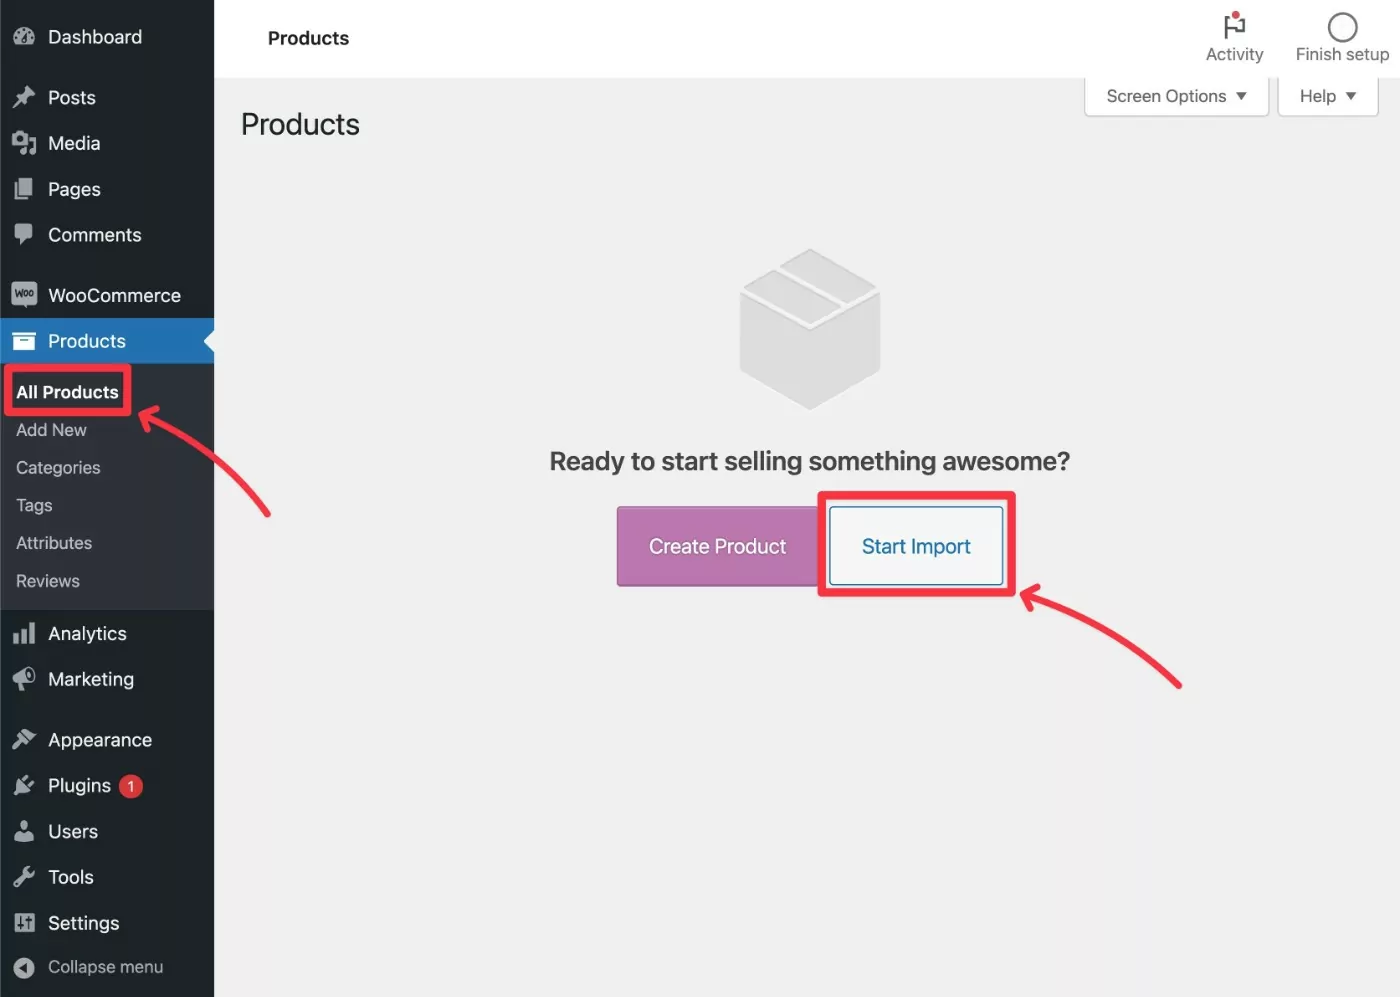Click the Media library icon
The image size is (1400, 997).
24,143
